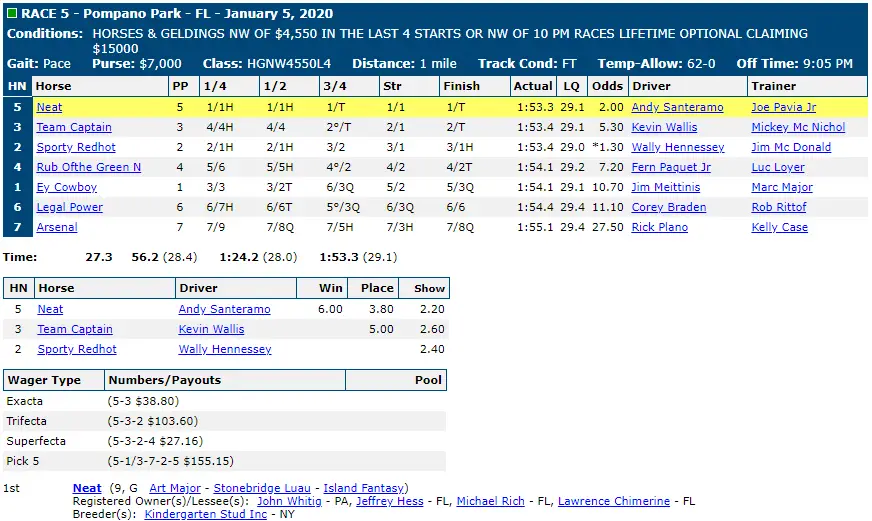Click the Win payout 6.00

pyautogui.click(x=330, y=309)
